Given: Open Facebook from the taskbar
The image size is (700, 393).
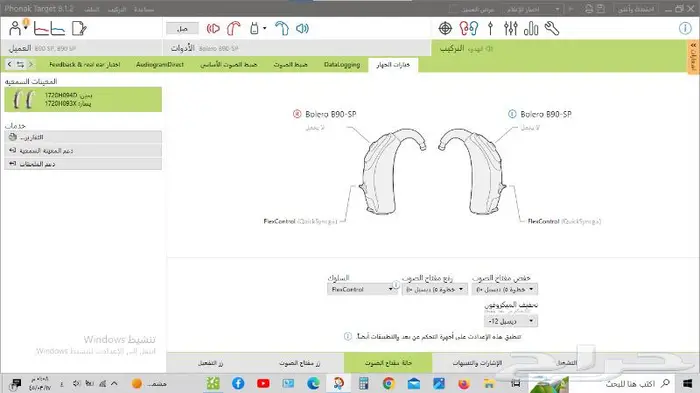Looking at the screenshot, I should [238, 383].
